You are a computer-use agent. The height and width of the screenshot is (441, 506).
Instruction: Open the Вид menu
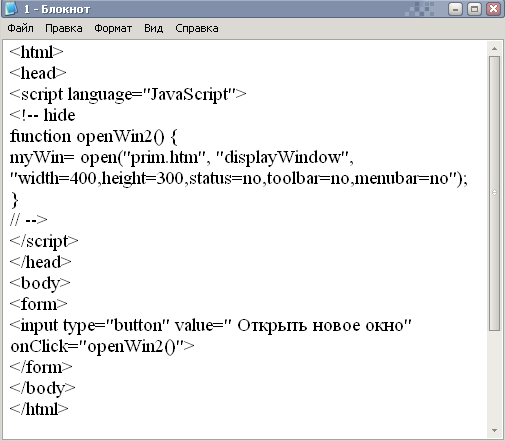click(x=153, y=28)
